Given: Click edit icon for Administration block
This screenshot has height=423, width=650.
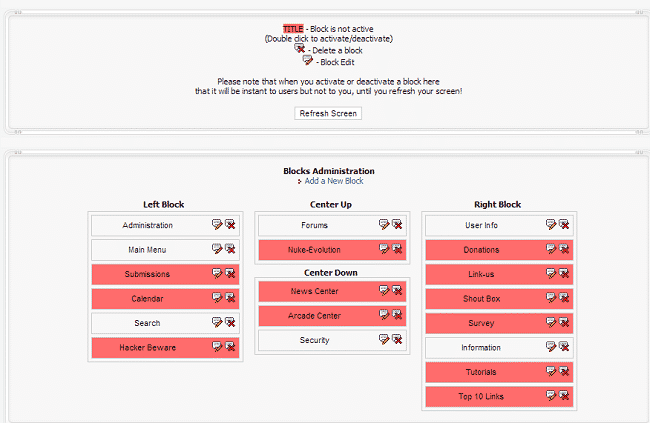Looking at the screenshot, I should pyautogui.click(x=217, y=225).
